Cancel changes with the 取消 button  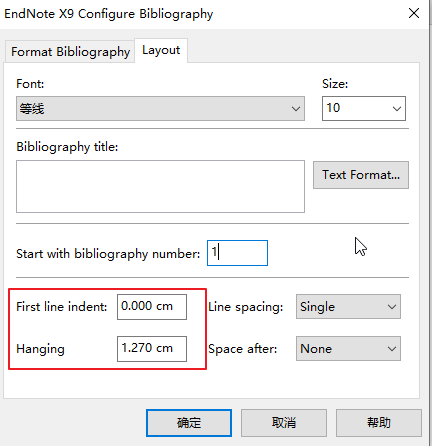(284, 423)
